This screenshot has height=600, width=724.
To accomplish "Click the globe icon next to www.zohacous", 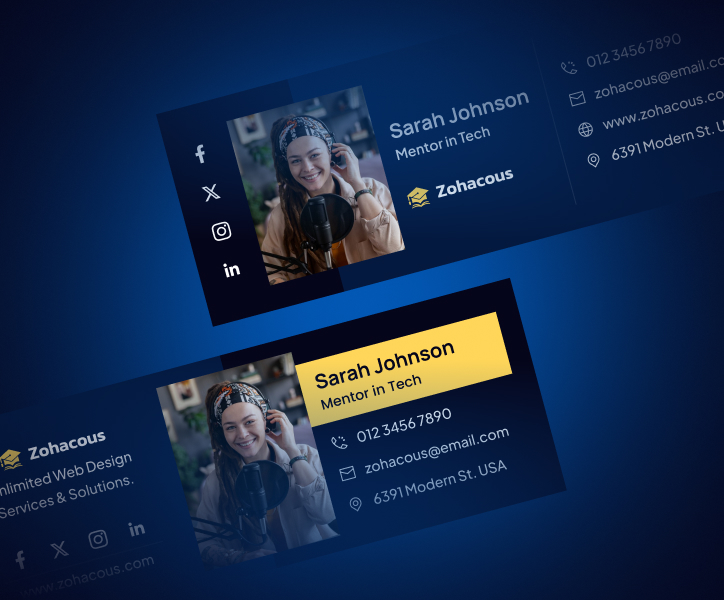I will pos(585,130).
